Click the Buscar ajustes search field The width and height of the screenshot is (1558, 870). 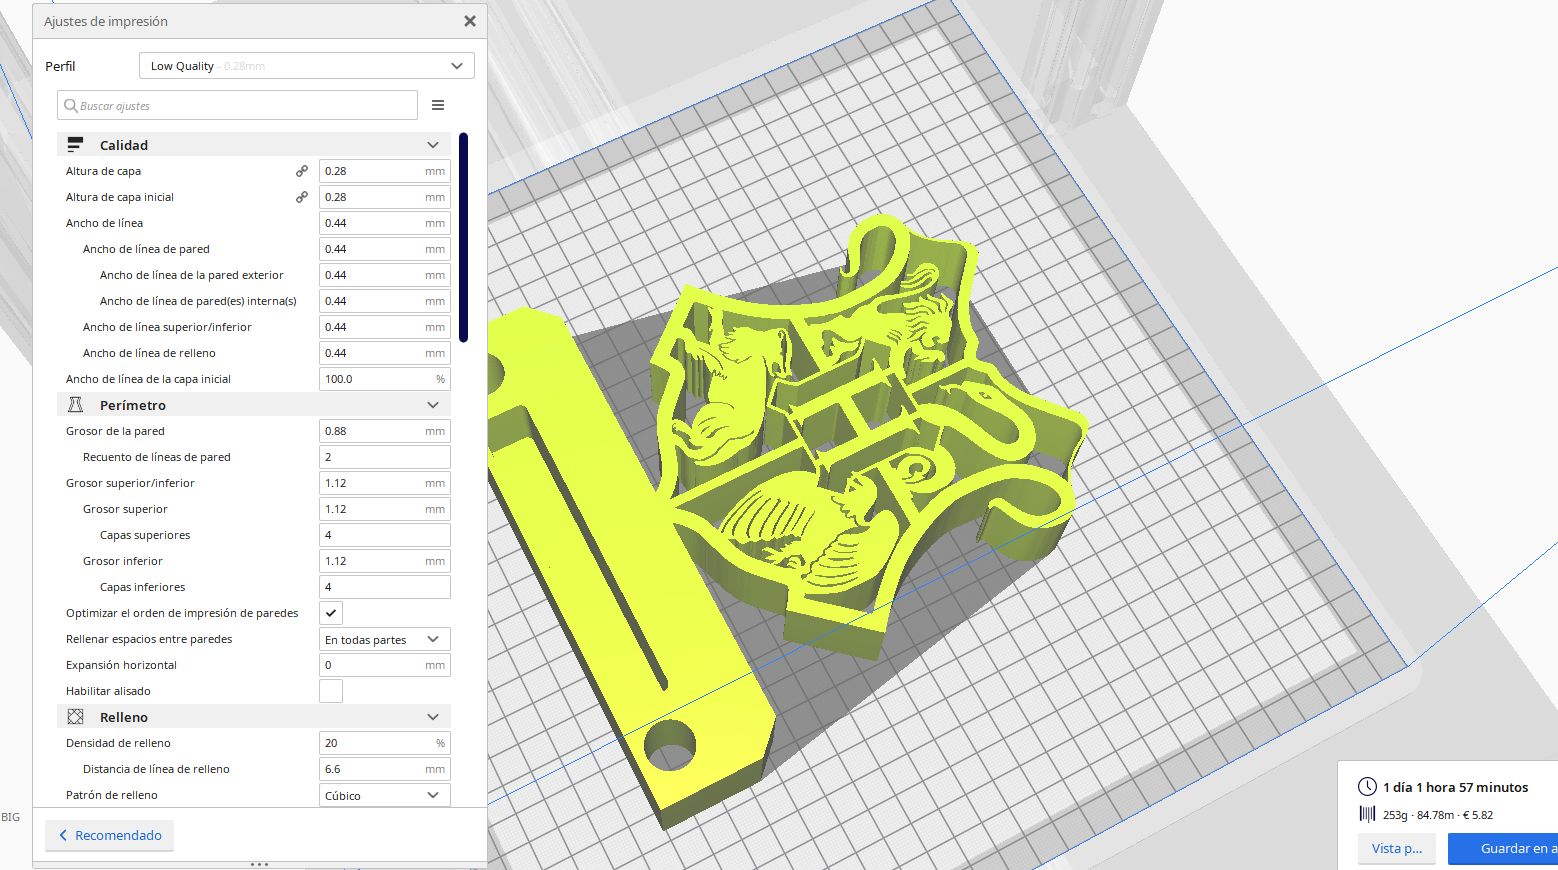(x=238, y=105)
